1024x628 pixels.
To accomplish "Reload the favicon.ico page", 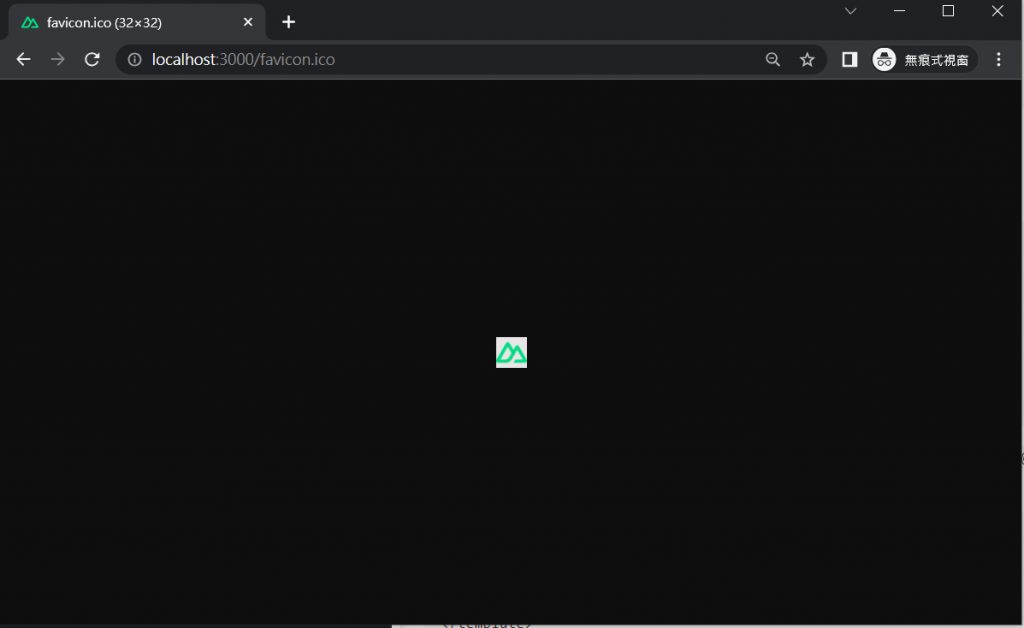I will click(92, 59).
